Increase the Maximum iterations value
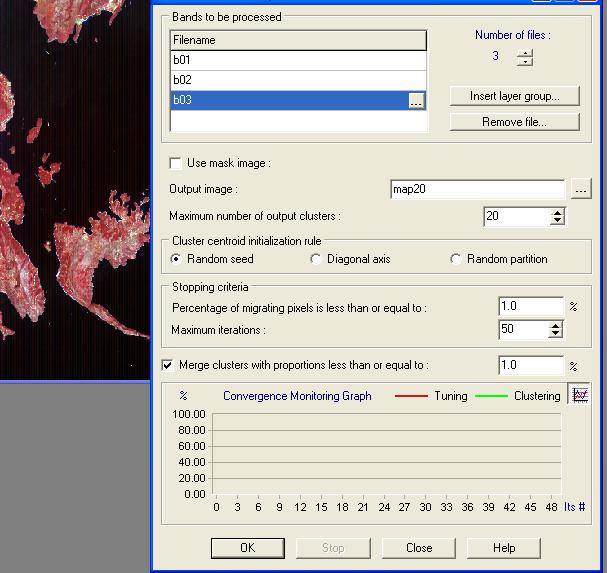The height and width of the screenshot is (573, 607). click(x=556, y=326)
